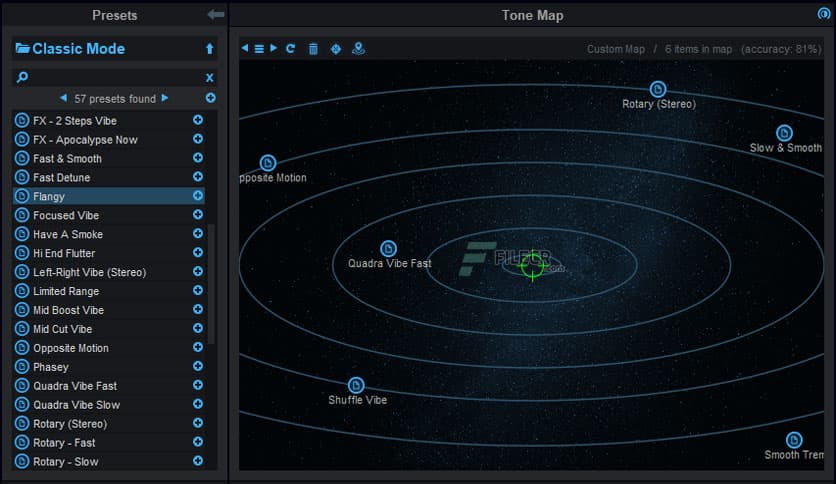Add Have A Smoke to map
The image size is (836, 484).
tap(198, 233)
